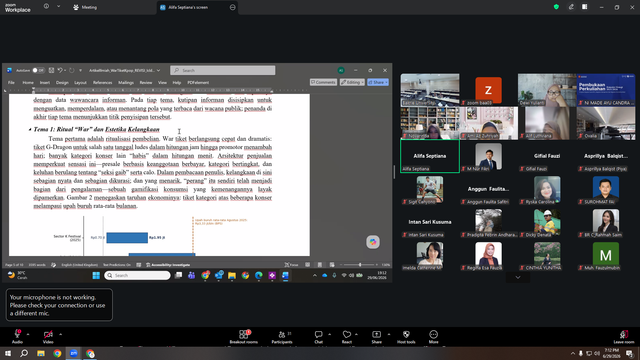Expand Share options arrow

pos(389,334)
